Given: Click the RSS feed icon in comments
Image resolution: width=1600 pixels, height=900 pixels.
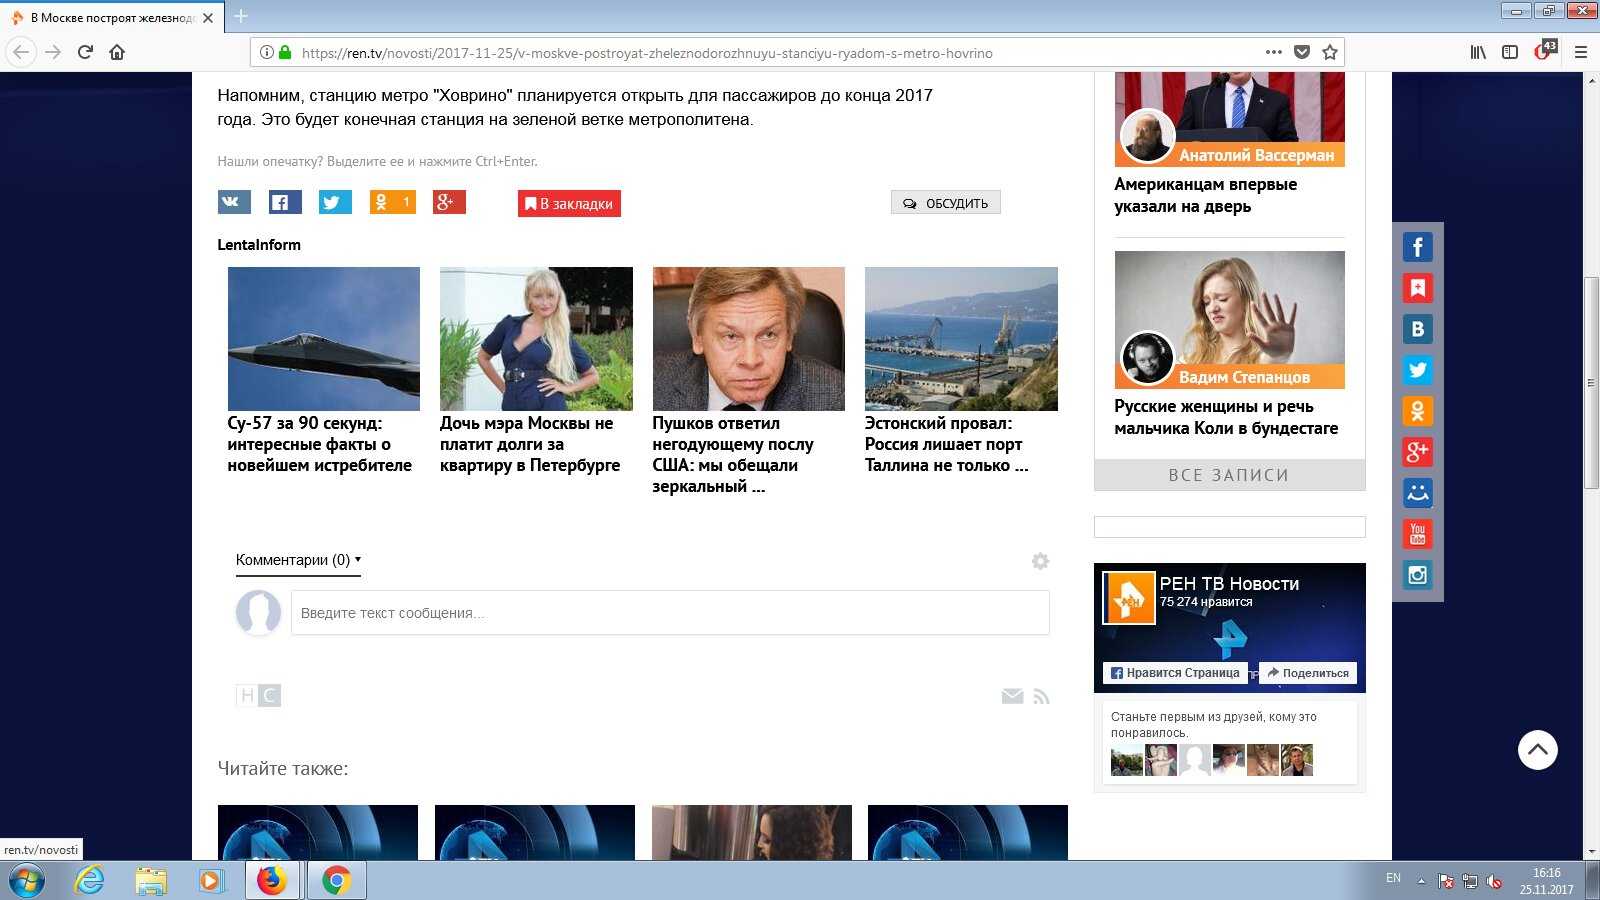Looking at the screenshot, I should [x=1042, y=696].
